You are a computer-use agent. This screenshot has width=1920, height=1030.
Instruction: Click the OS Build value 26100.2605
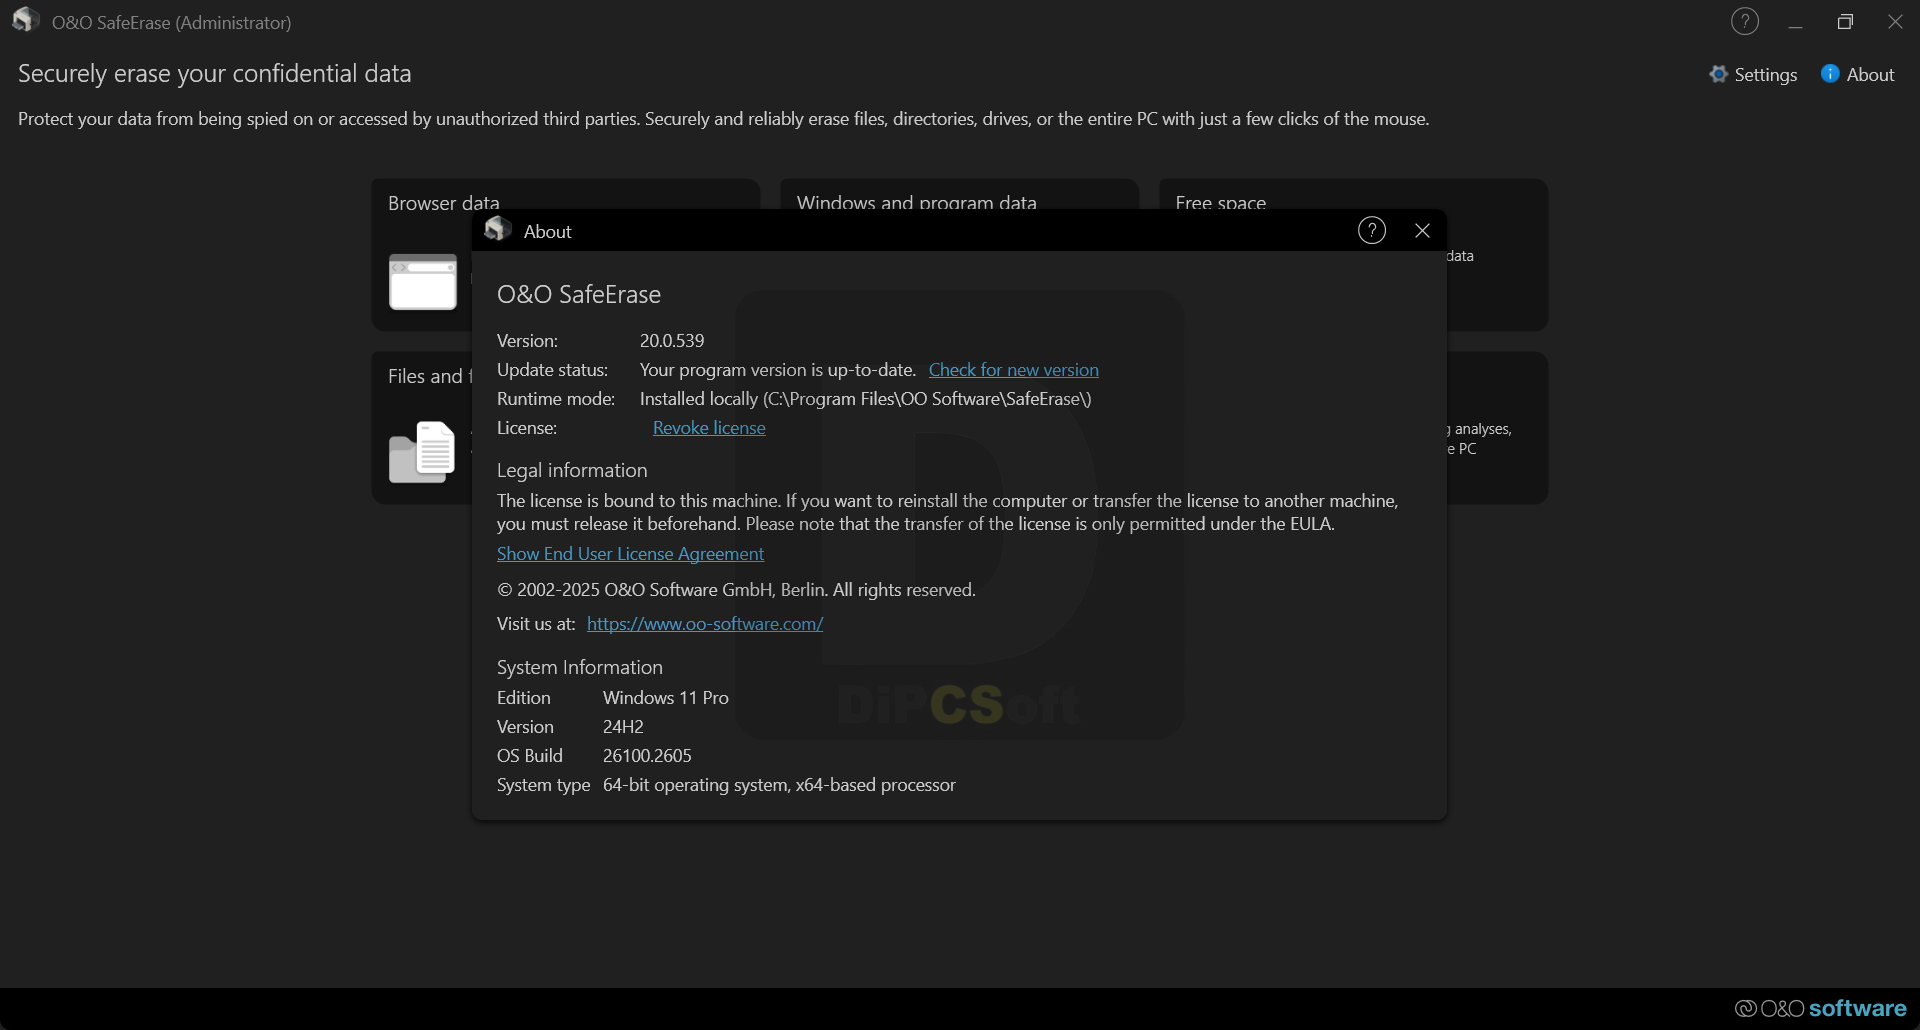(x=647, y=756)
